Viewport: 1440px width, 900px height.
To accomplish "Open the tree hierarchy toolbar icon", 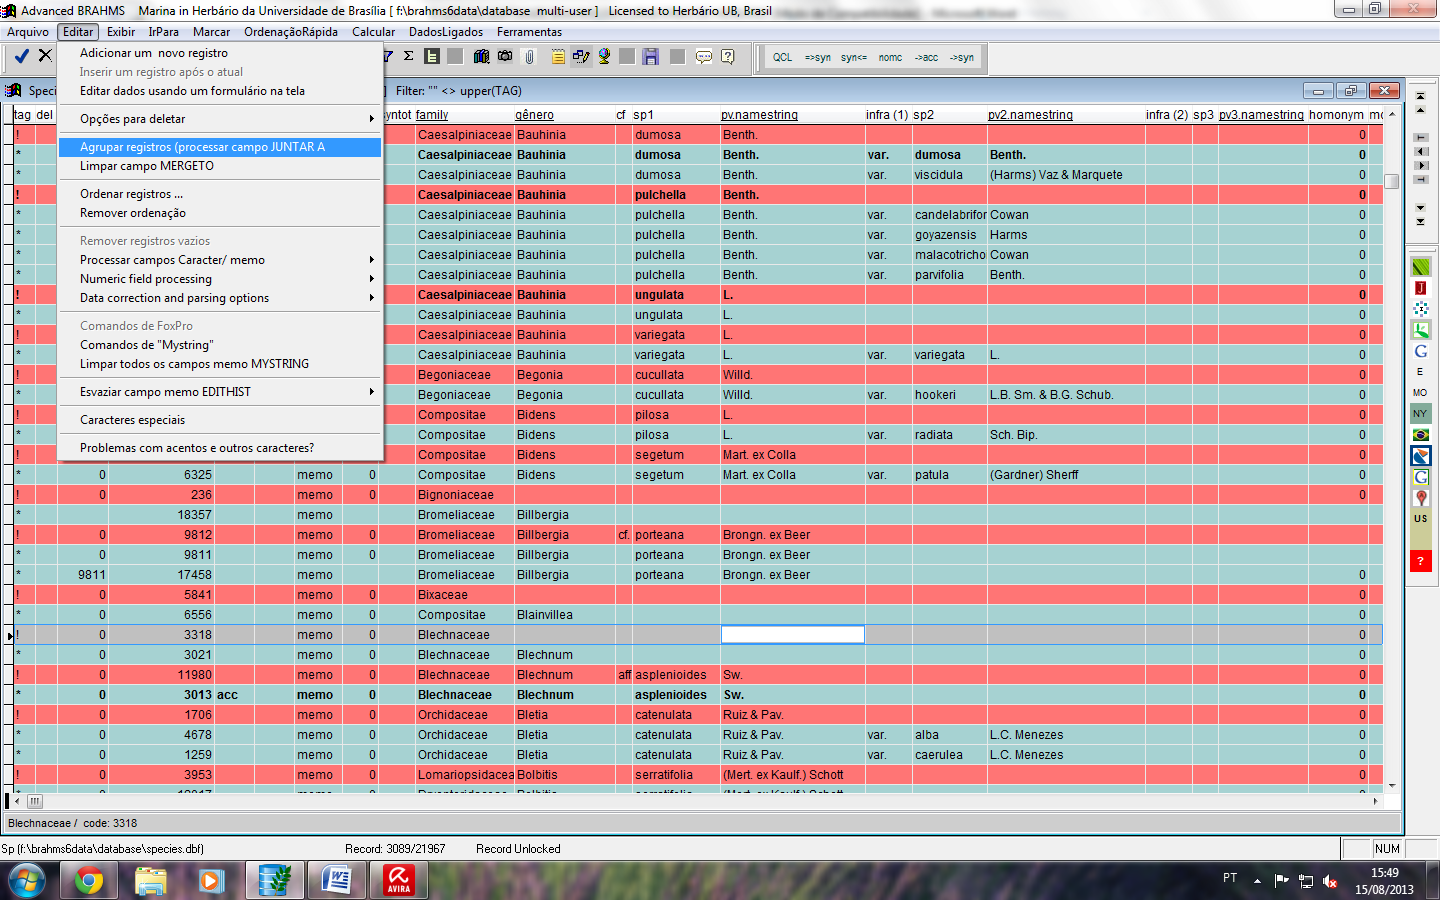I will [x=432, y=57].
